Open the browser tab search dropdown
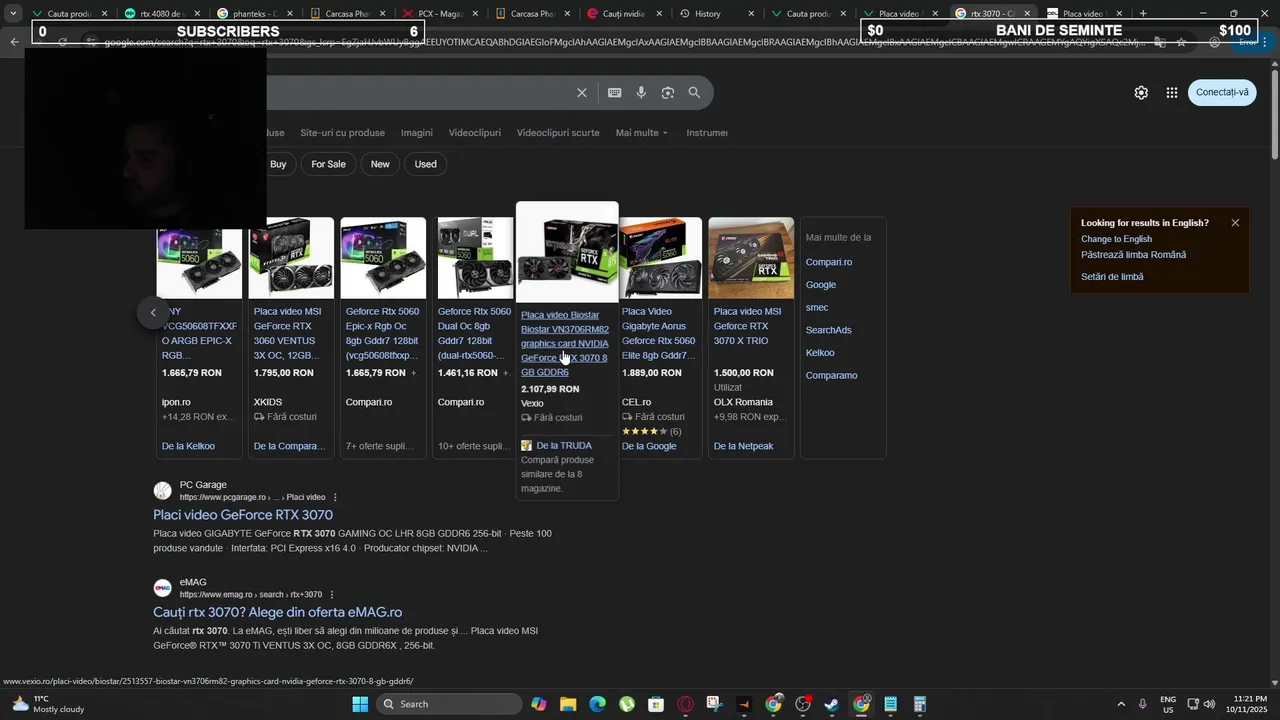This screenshot has width=1280, height=720. pos(13,14)
